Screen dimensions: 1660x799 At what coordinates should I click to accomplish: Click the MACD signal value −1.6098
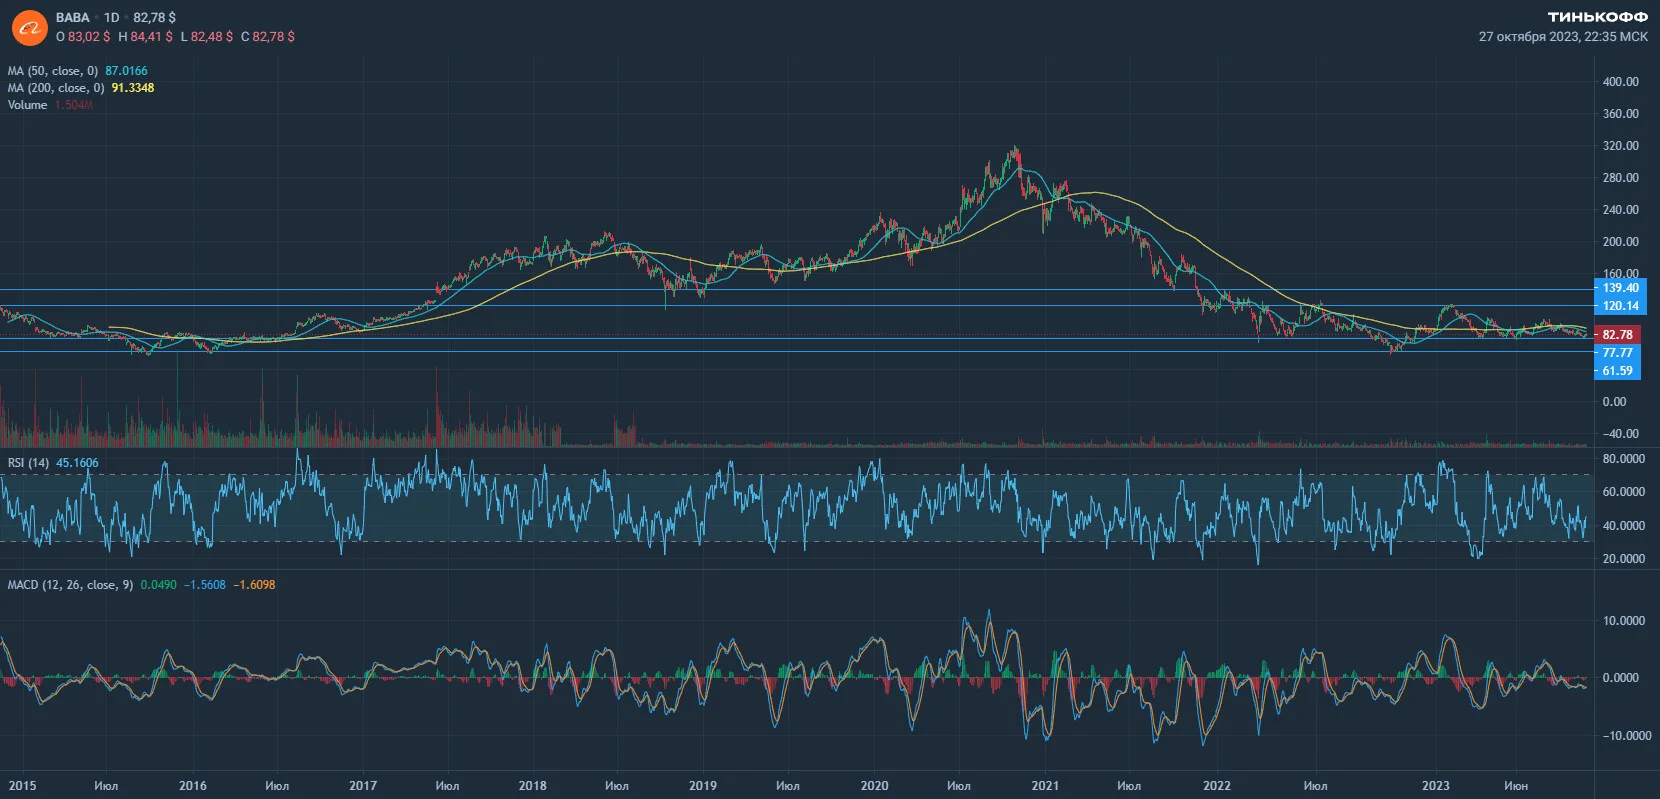pos(254,585)
